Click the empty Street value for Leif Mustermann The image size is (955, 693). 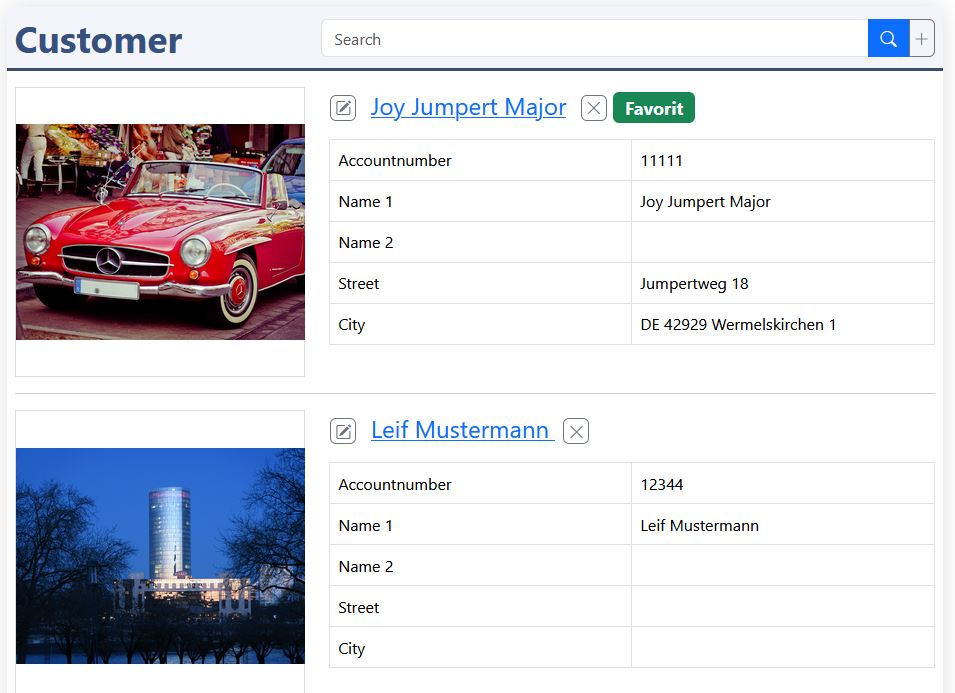point(782,607)
